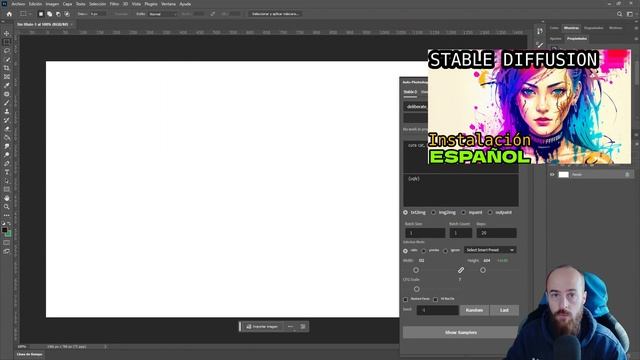Viewport: 640px width, 360px height.
Task: Select the outpaint mode radio button
Action: [x=490, y=213]
